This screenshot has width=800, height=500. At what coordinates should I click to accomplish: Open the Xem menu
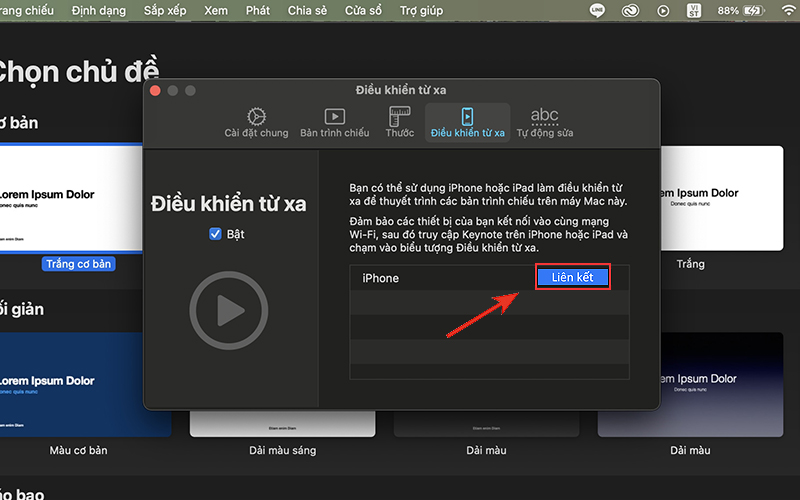click(216, 10)
